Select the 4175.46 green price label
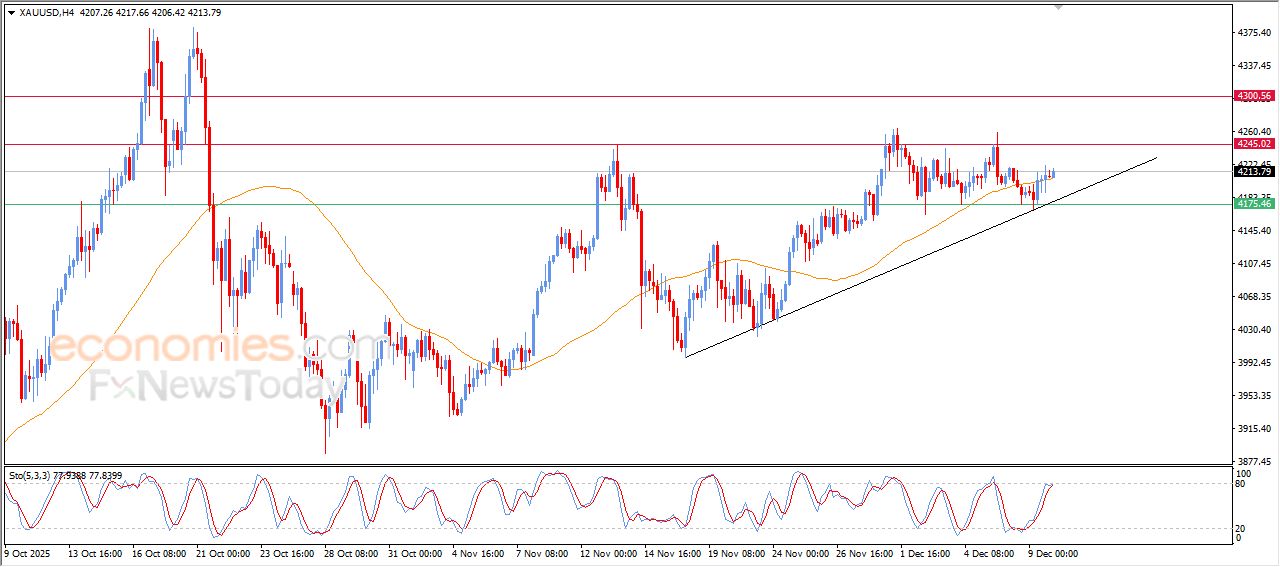Viewport: 1280px width, 567px height. point(1254,204)
